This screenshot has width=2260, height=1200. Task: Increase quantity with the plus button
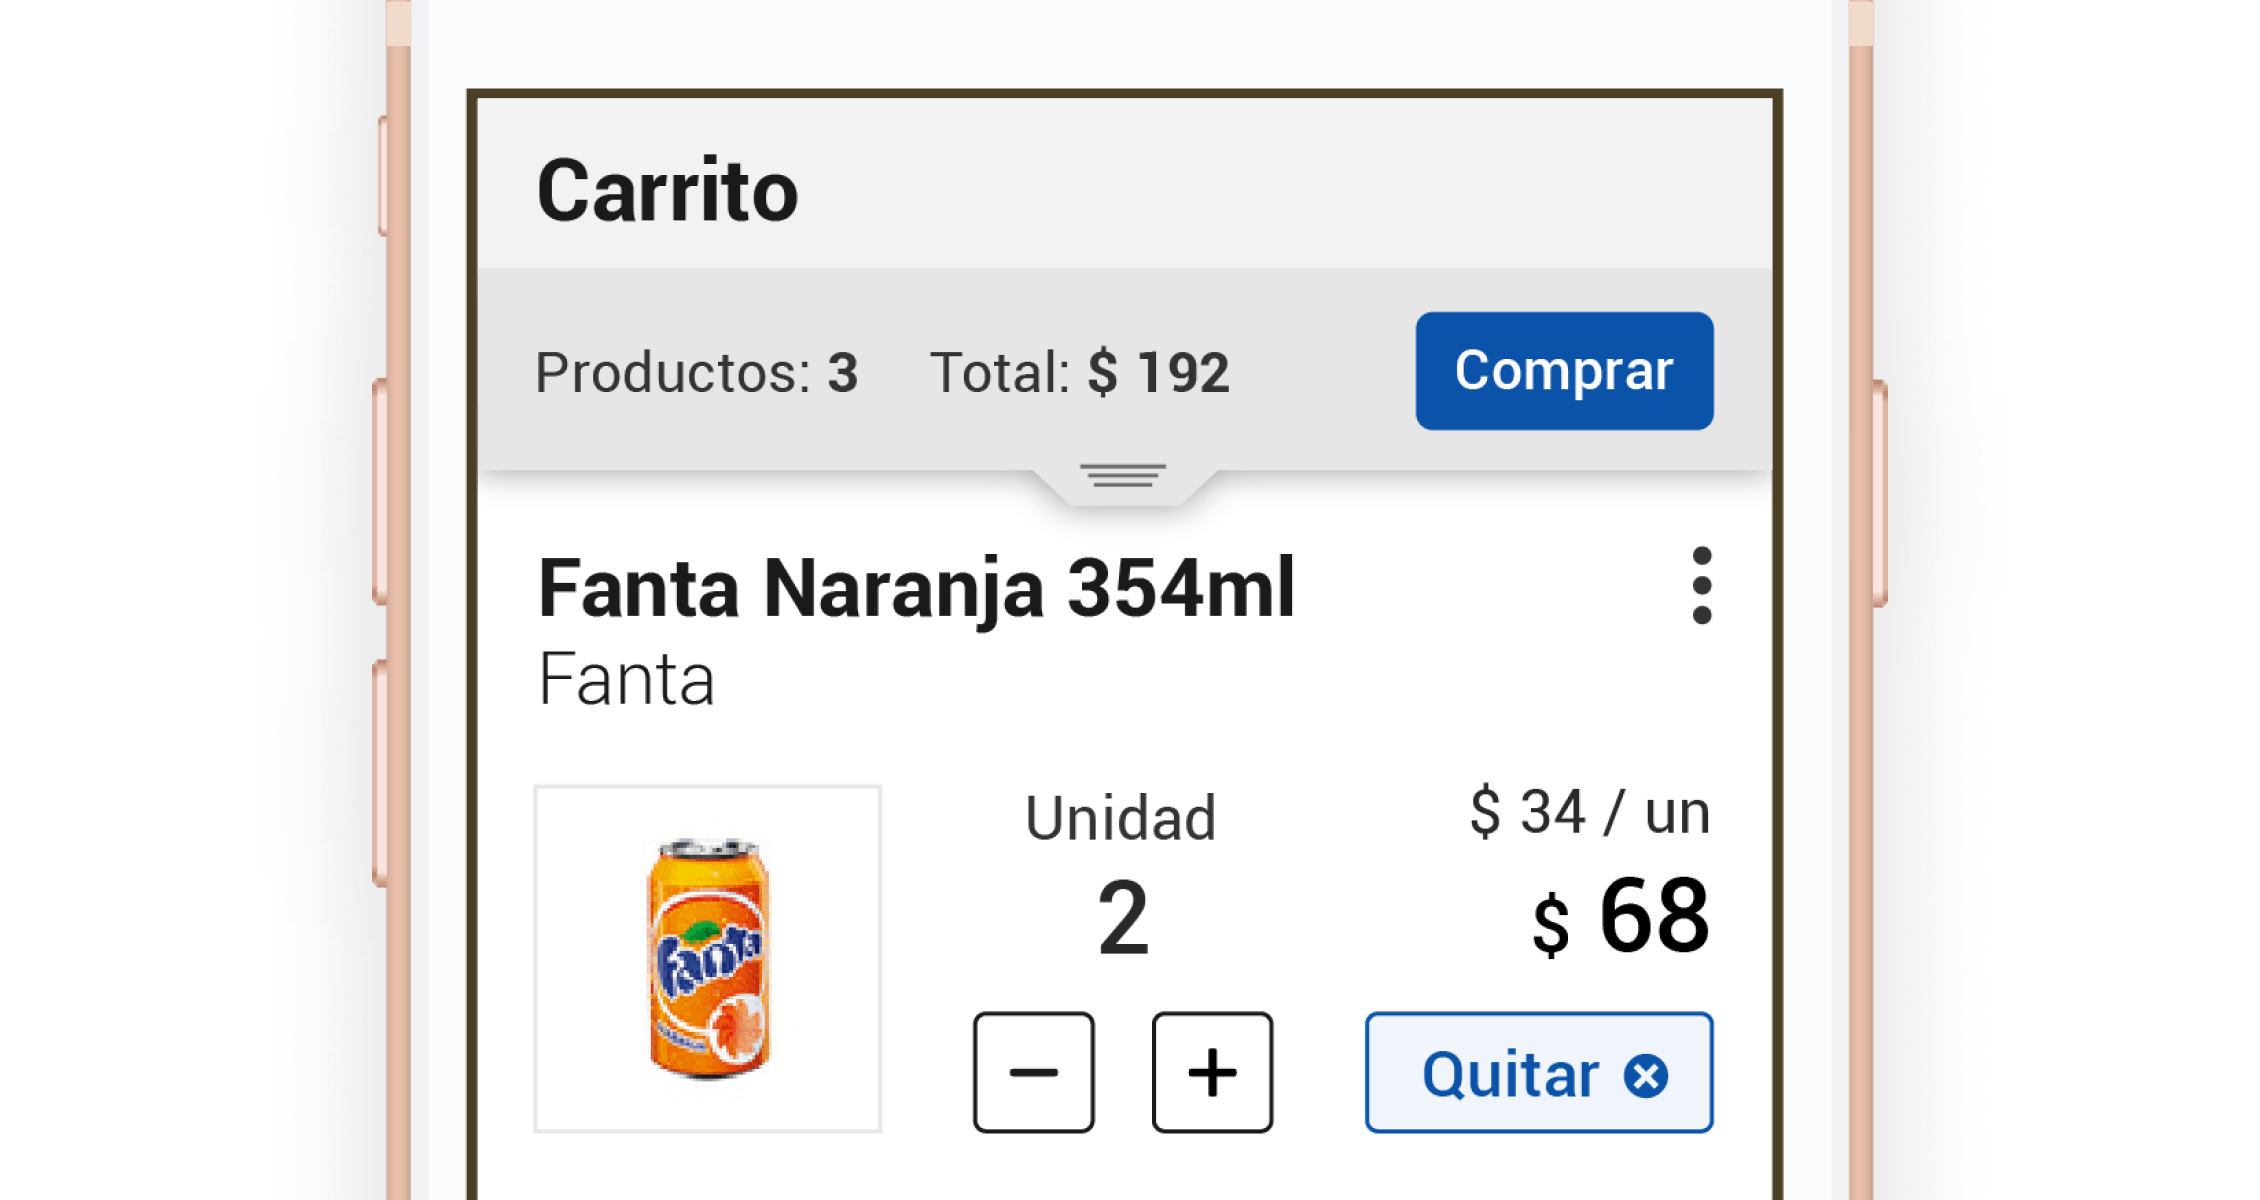[1212, 1072]
